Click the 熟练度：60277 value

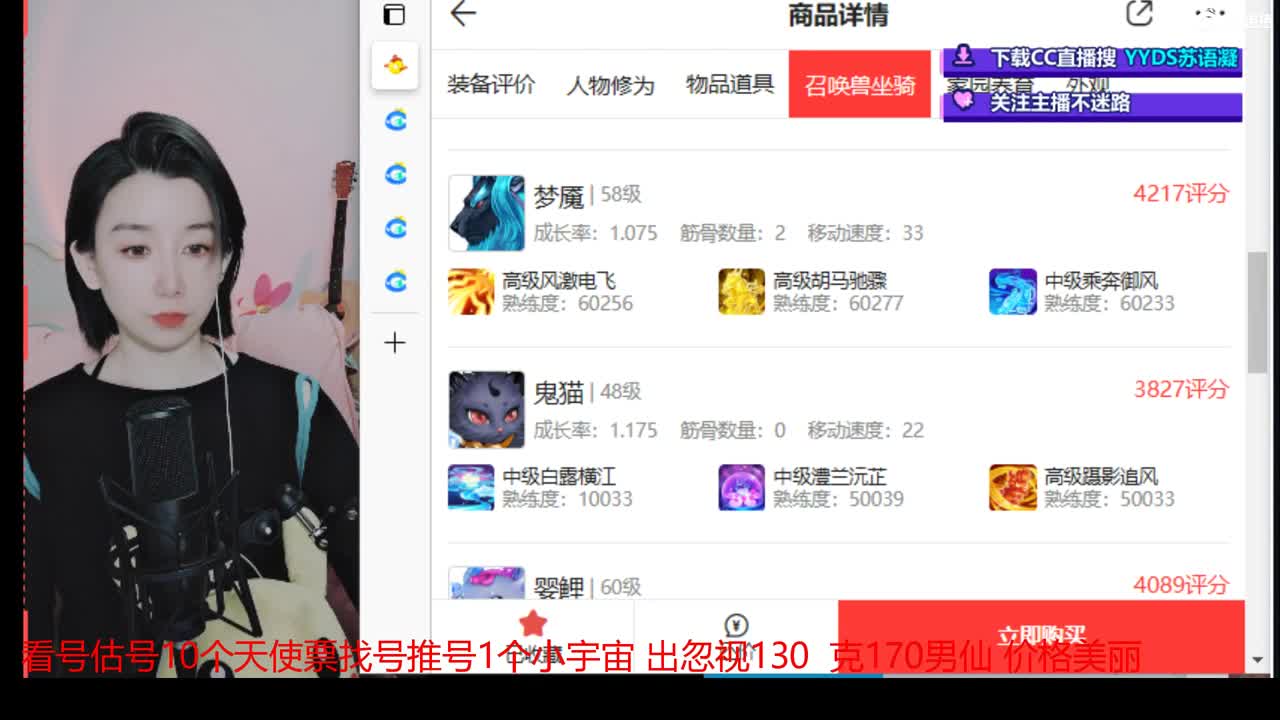tap(839, 303)
